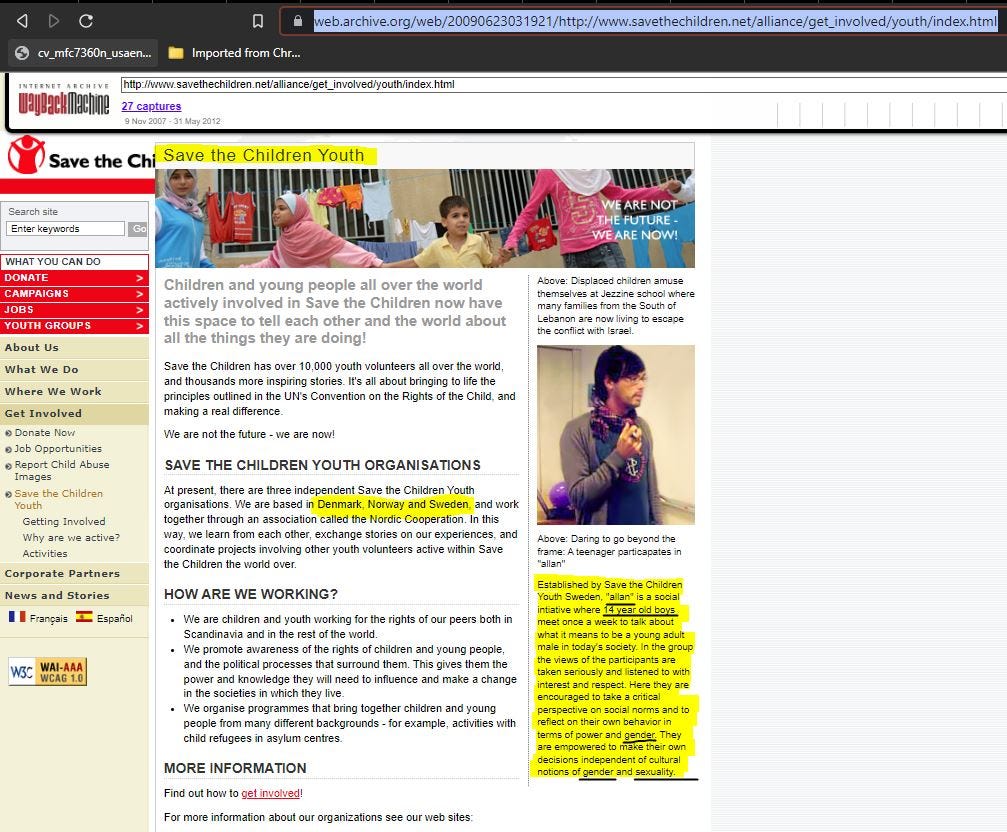Click the 9 Nov 2007 - 31 May 2012 date range
The image size is (1007, 832).
tap(172, 121)
